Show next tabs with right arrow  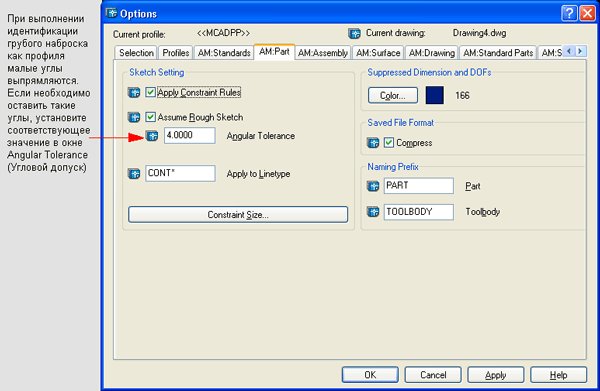point(580,51)
